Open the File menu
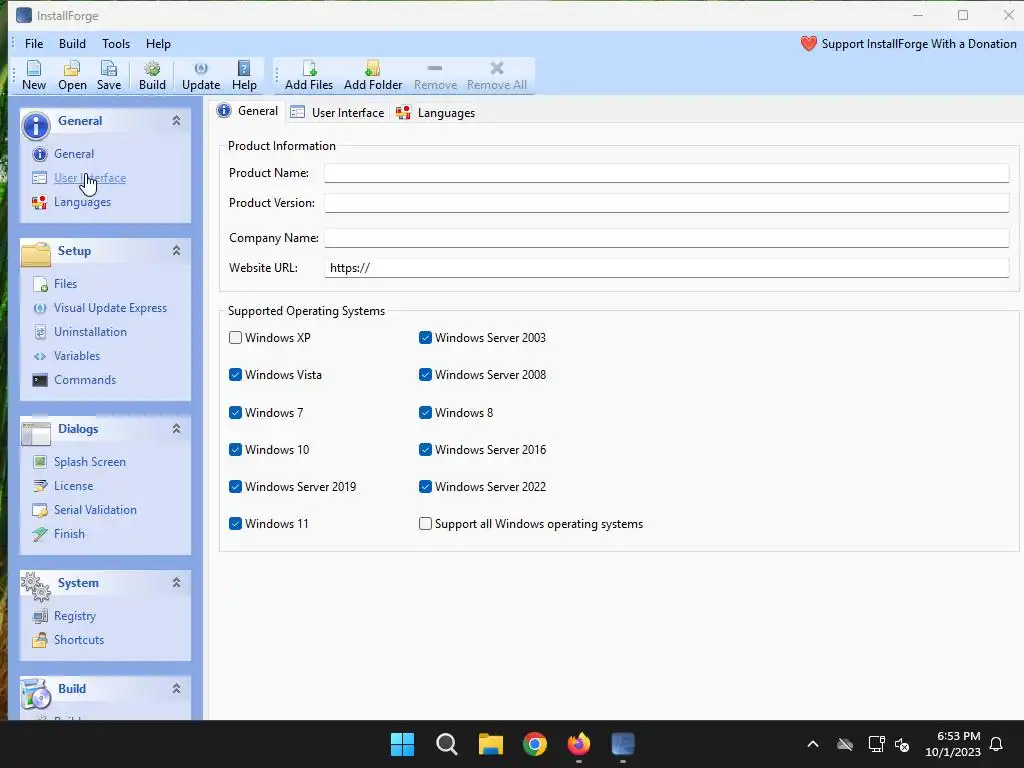The width and height of the screenshot is (1024, 768). pos(34,44)
